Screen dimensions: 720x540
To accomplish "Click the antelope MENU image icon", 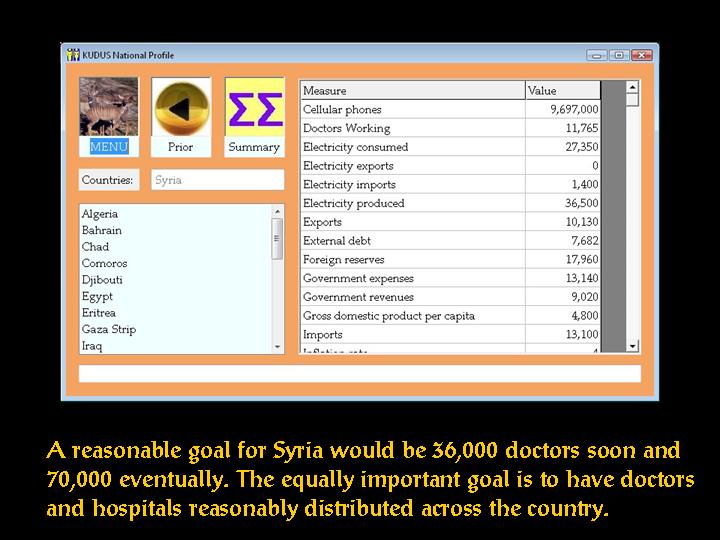I will click(108, 107).
